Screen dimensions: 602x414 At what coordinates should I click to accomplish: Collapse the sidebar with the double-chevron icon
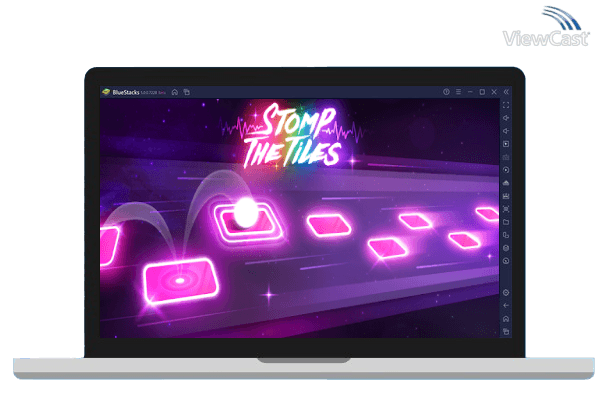(x=506, y=92)
